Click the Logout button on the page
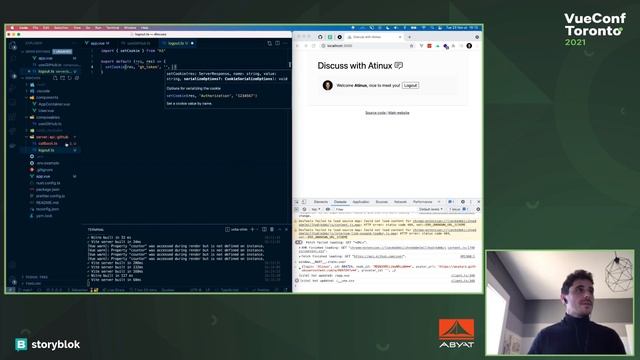This screenshot has height=360, width=640. (410, 85)
